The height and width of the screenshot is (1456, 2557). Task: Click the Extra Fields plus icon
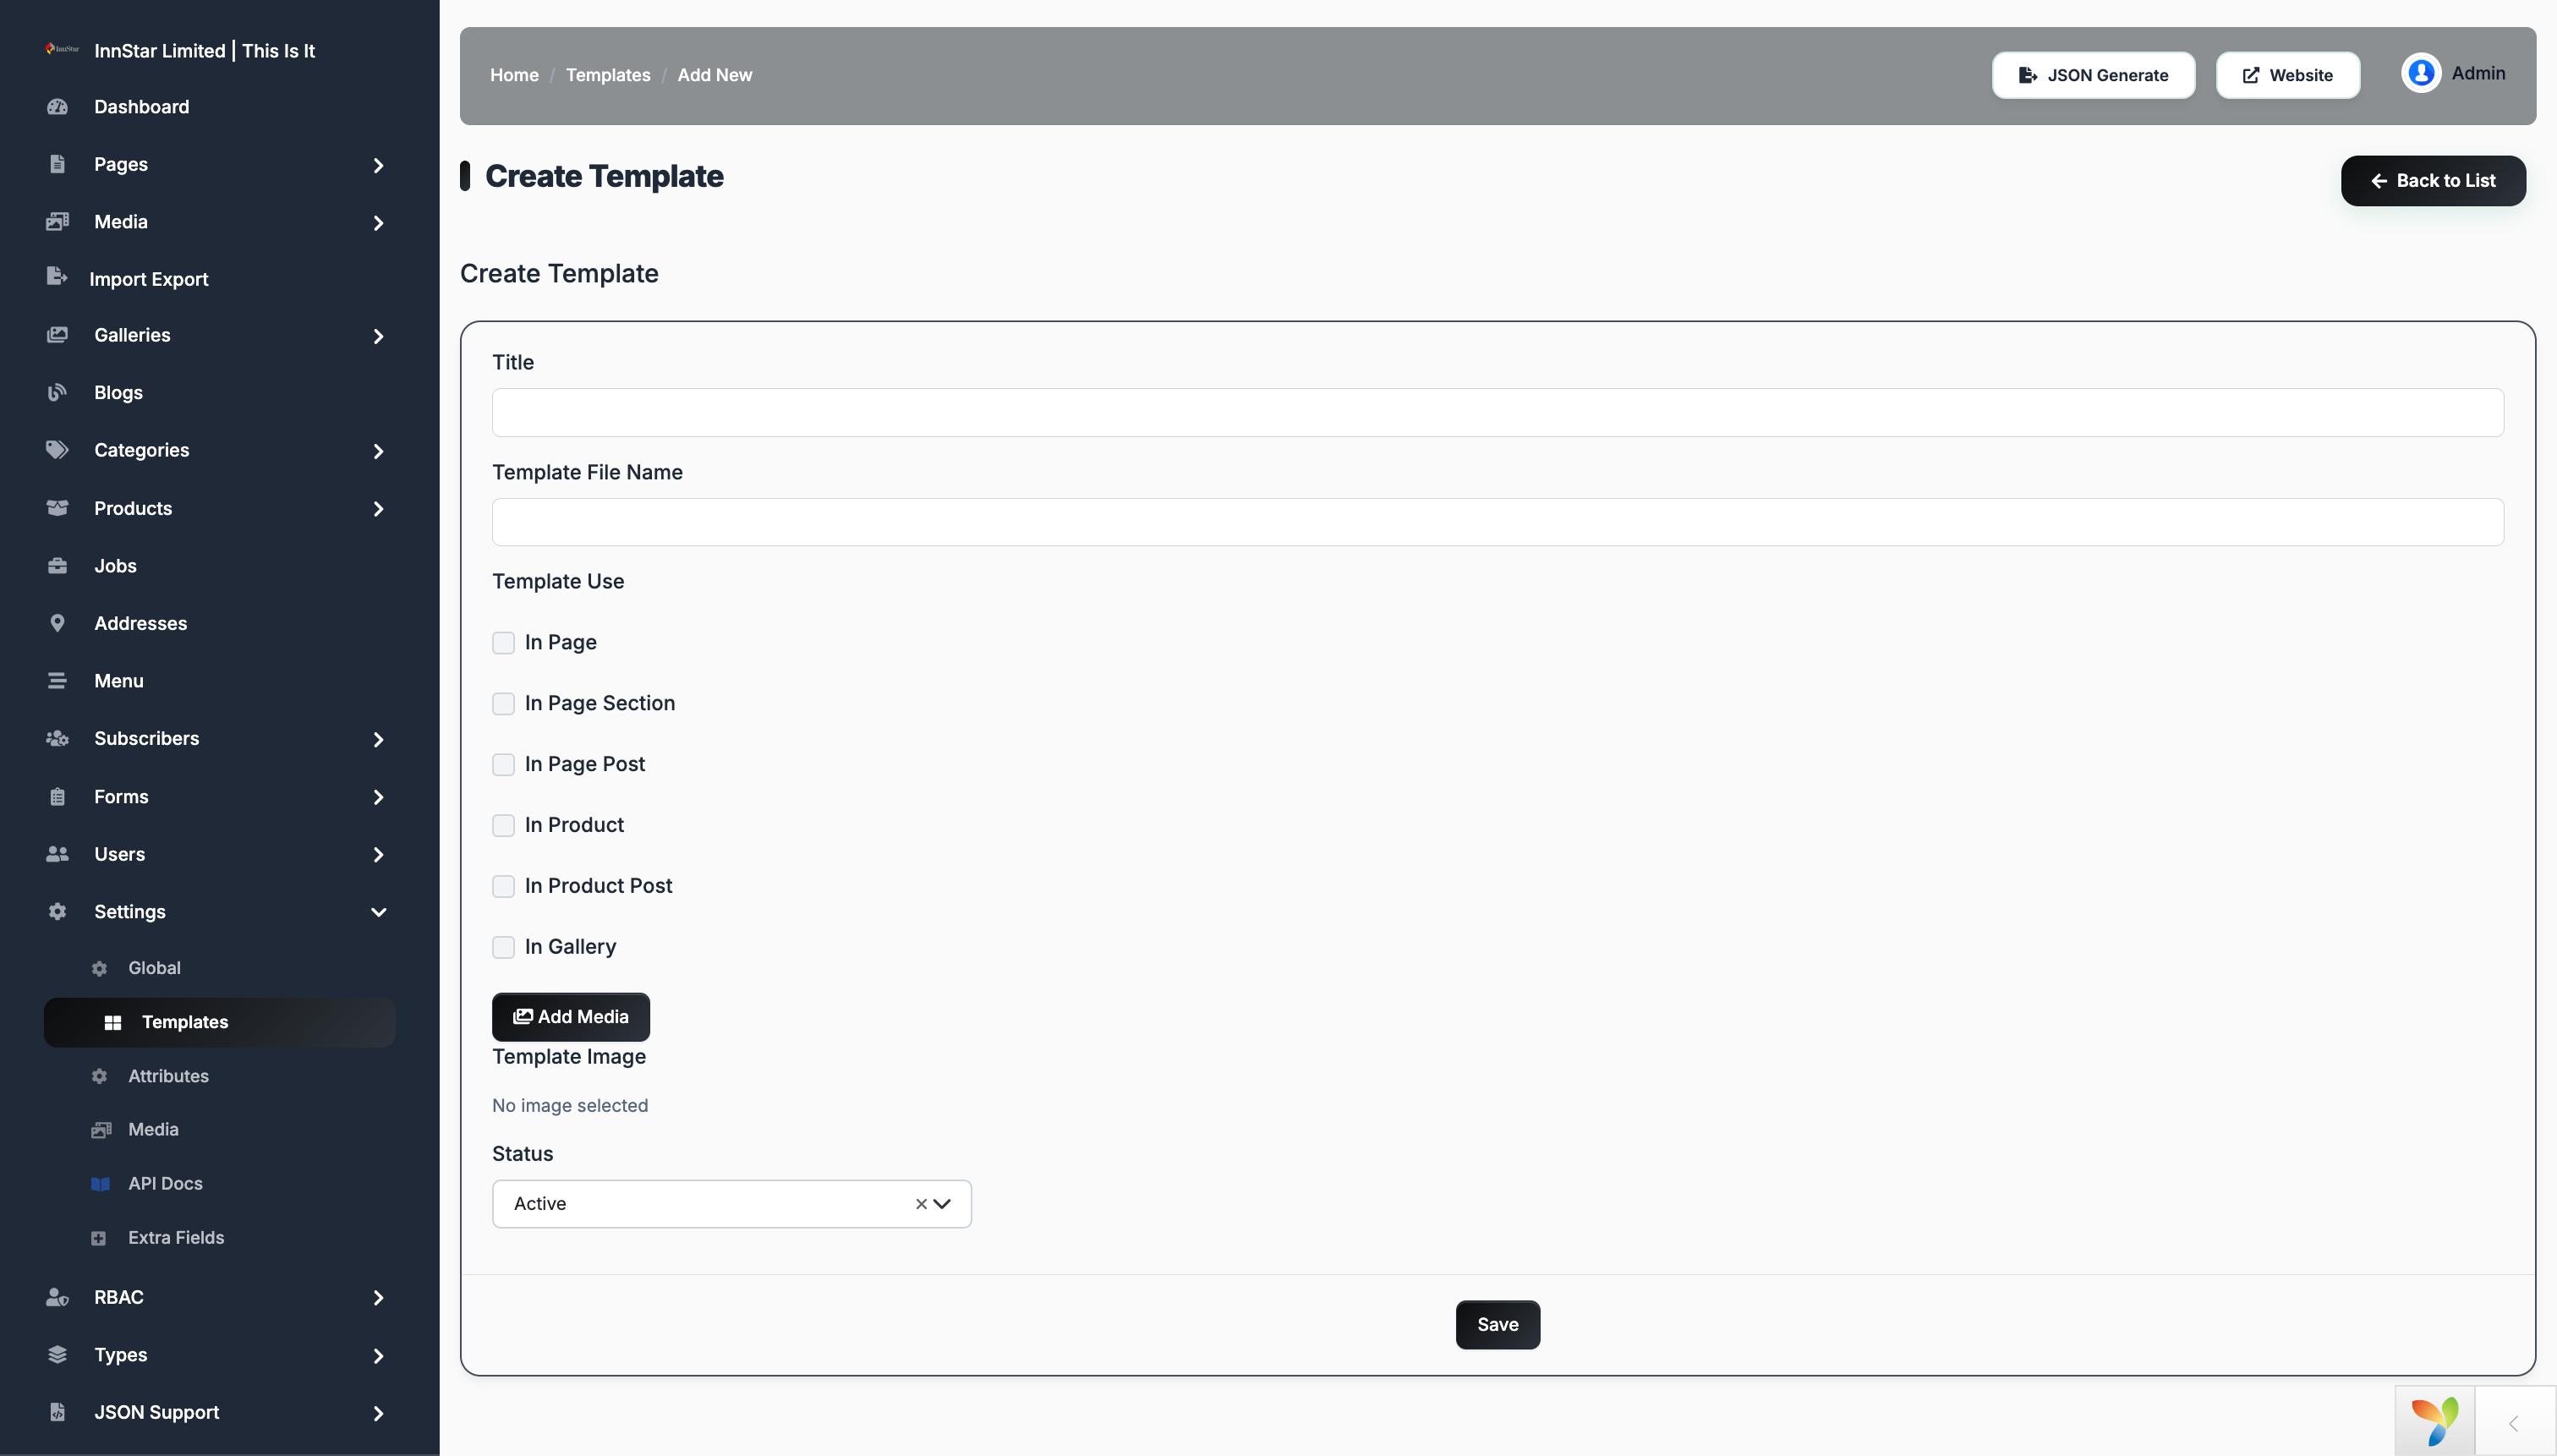[x=98, y=1238]
